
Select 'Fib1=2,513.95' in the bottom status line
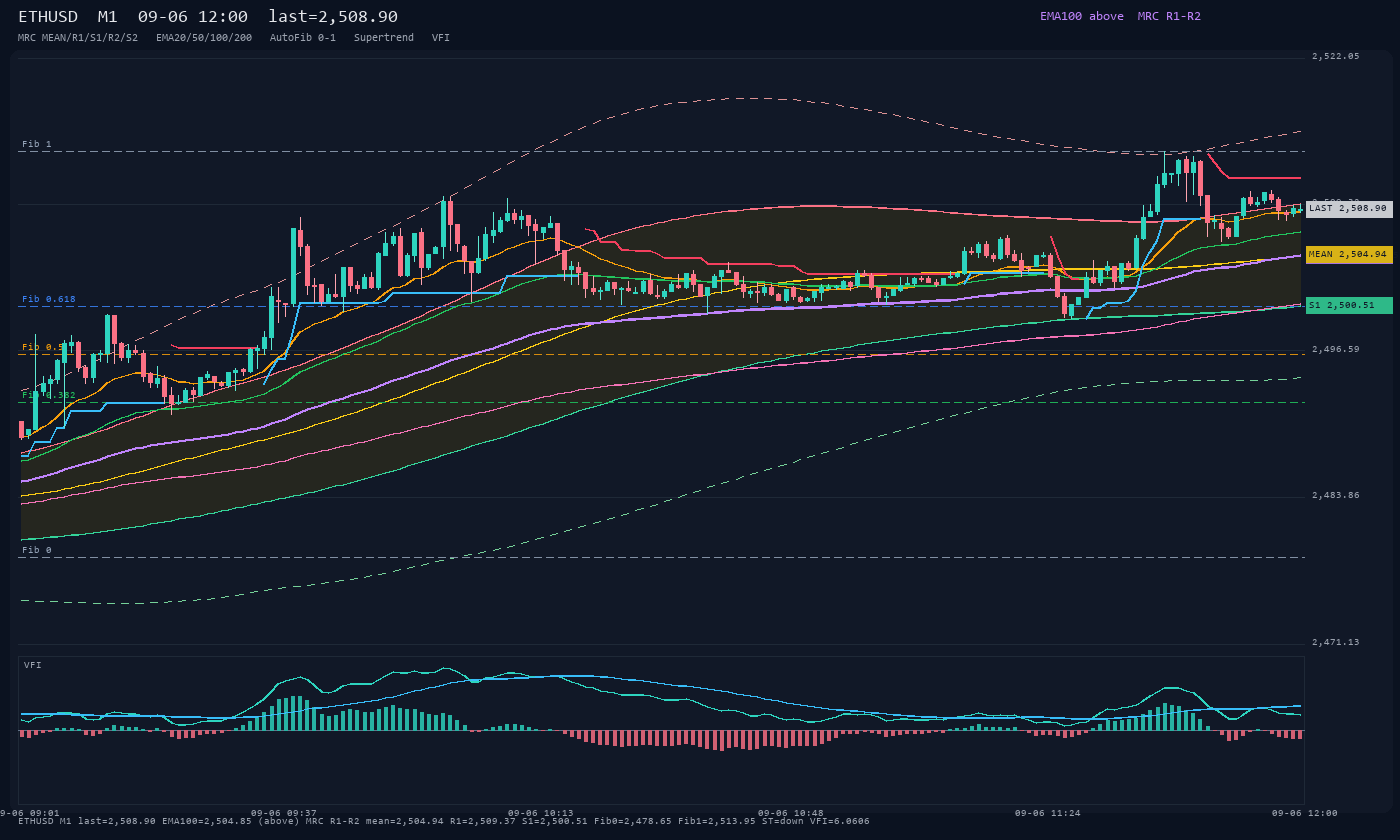(x=715, y=821)
